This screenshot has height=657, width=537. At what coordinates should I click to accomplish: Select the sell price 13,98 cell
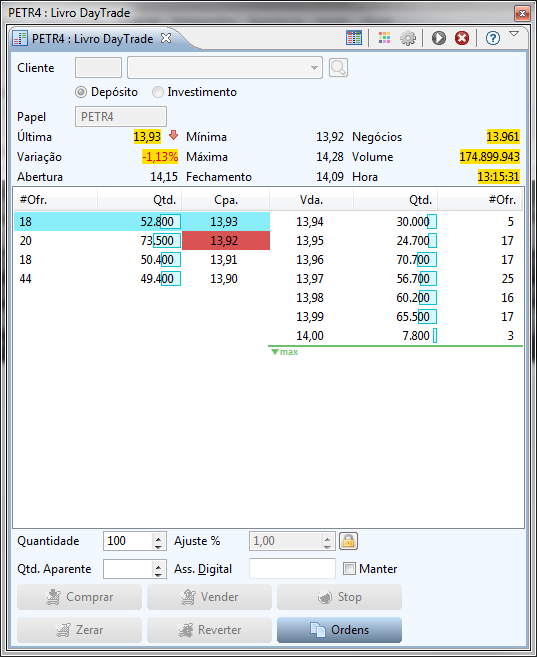tap(311, 297)
